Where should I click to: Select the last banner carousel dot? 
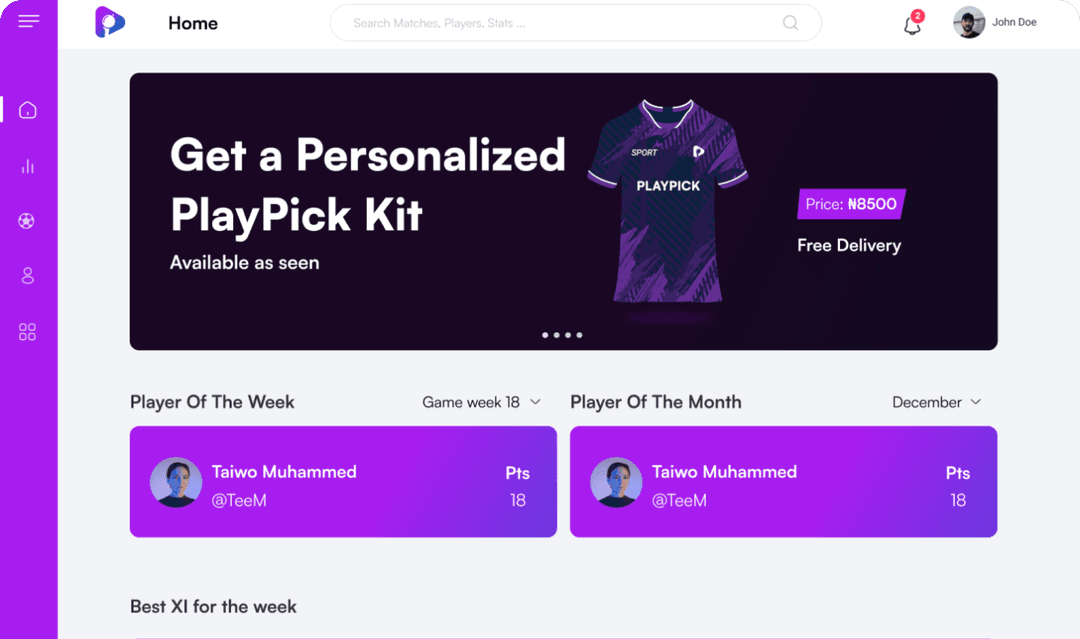(x=579, y=335)
